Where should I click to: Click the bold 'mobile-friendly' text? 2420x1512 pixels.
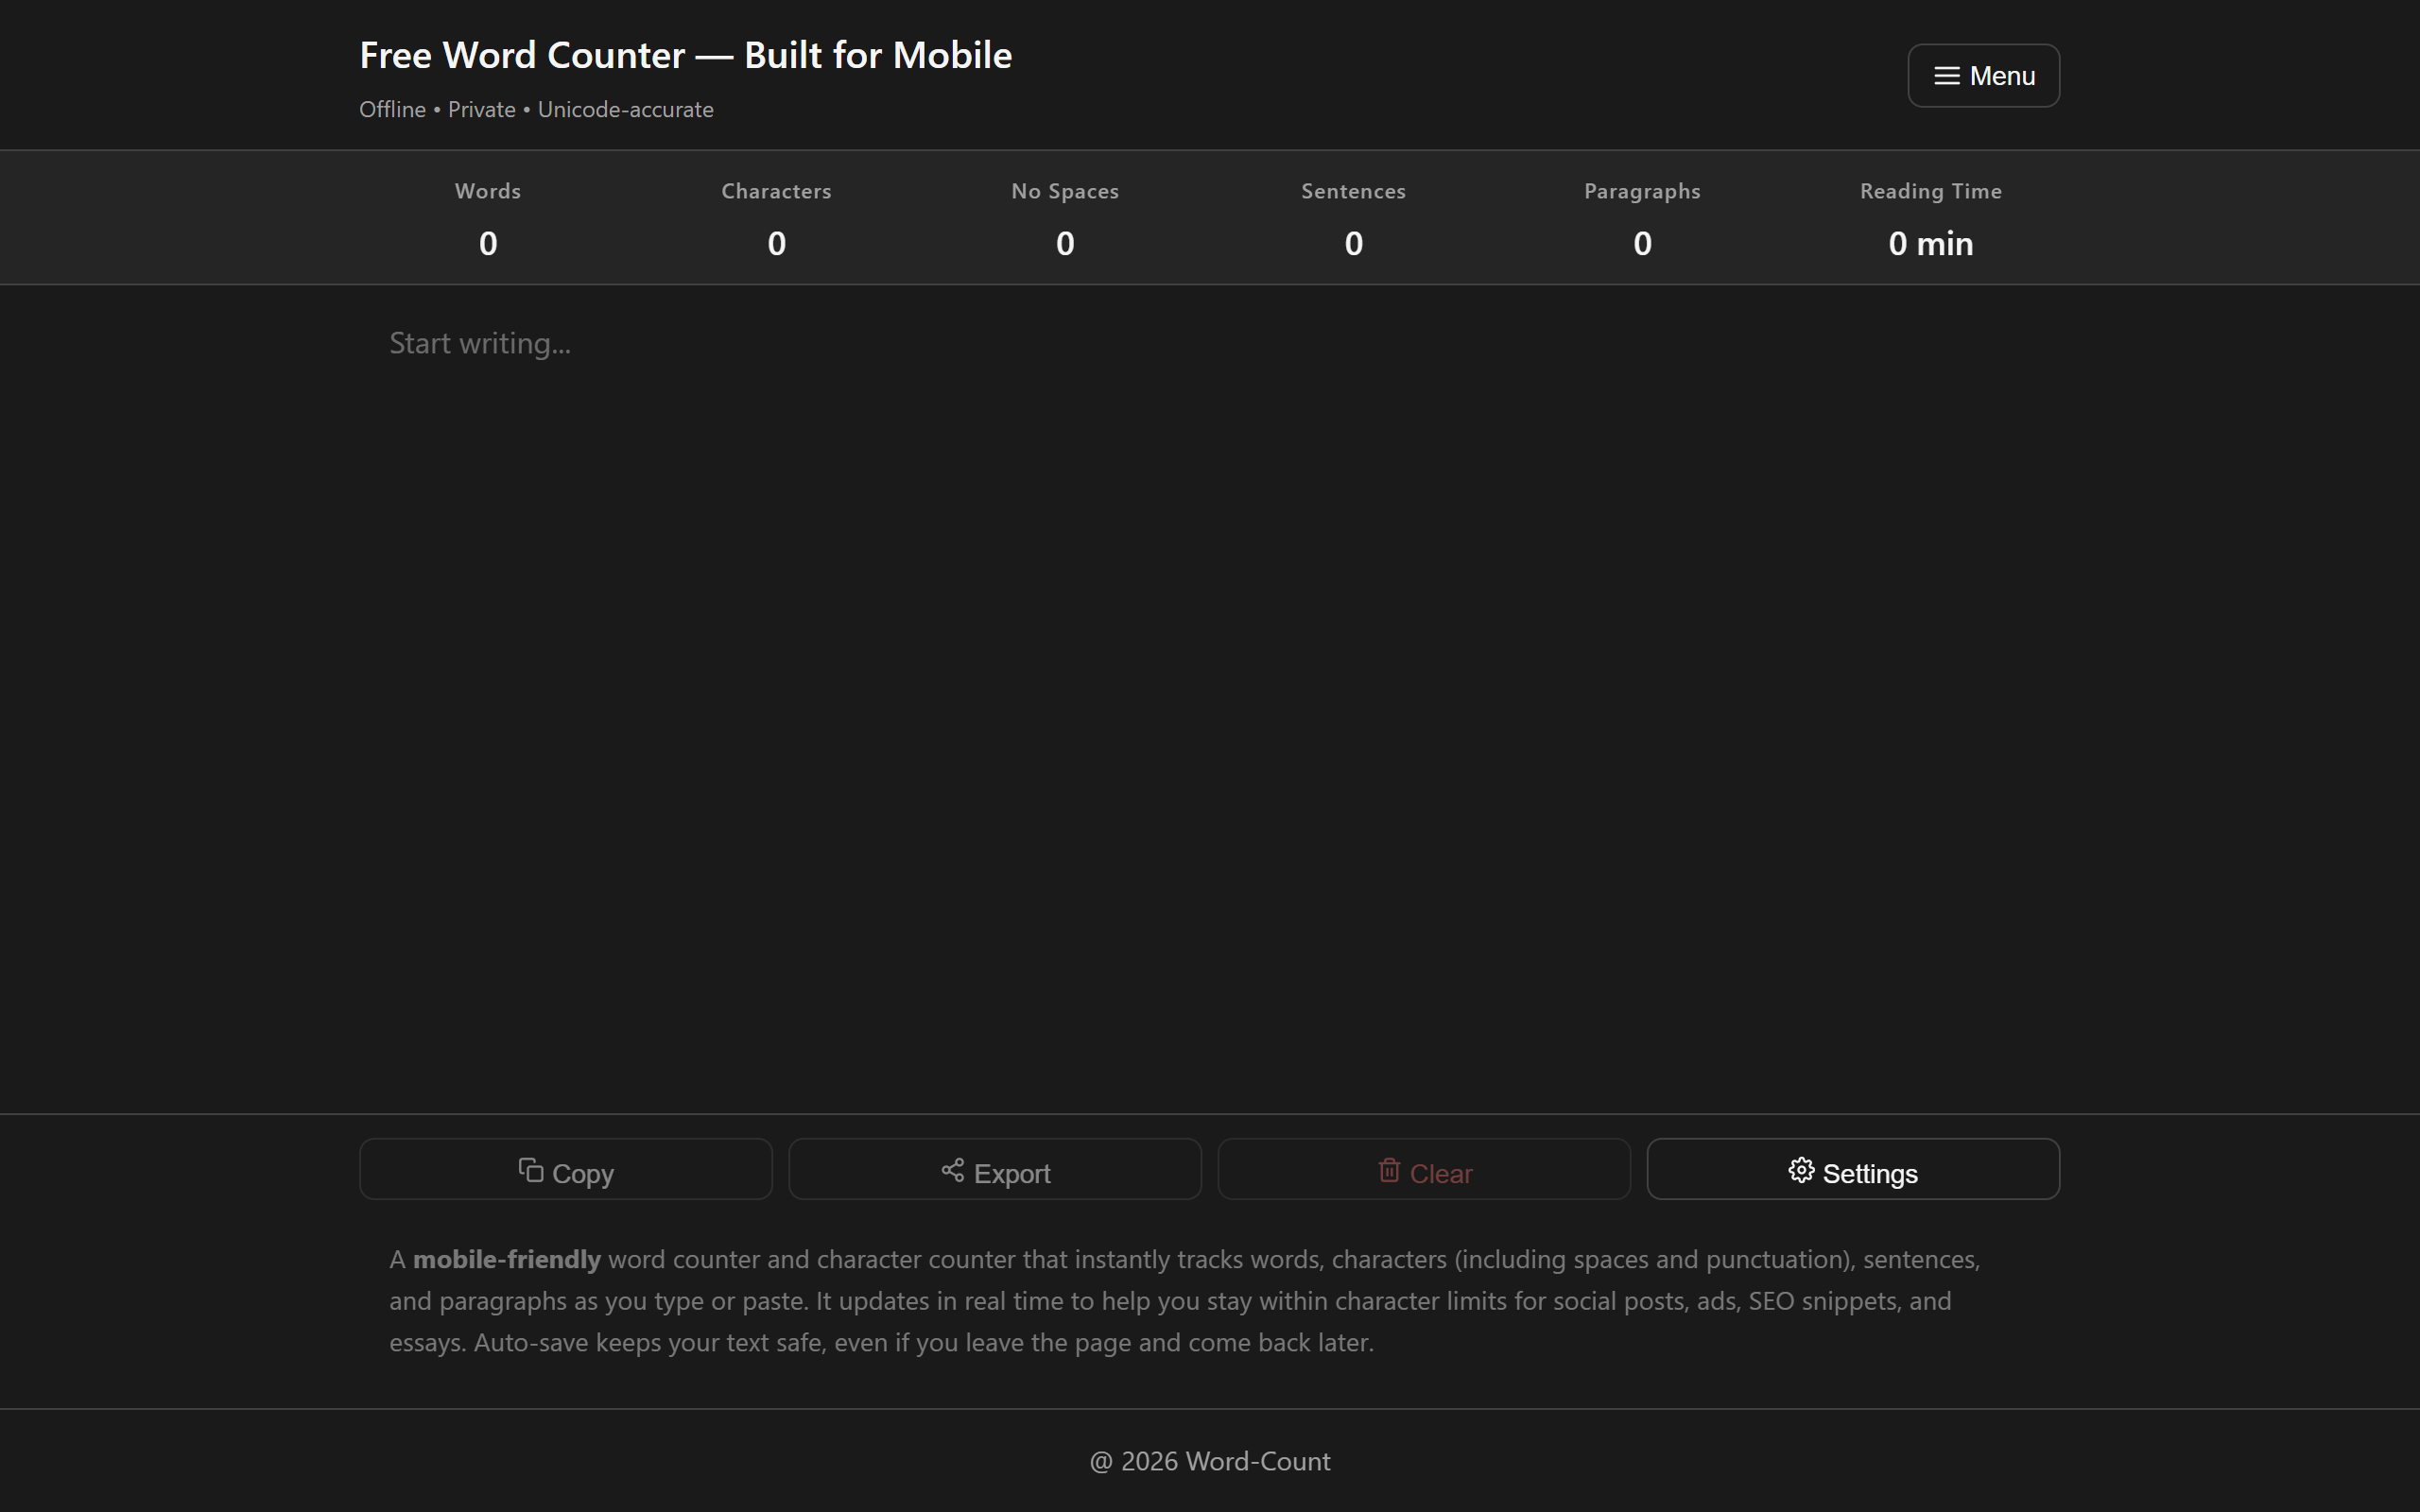pyautogui.click(x=507, y=1259)
